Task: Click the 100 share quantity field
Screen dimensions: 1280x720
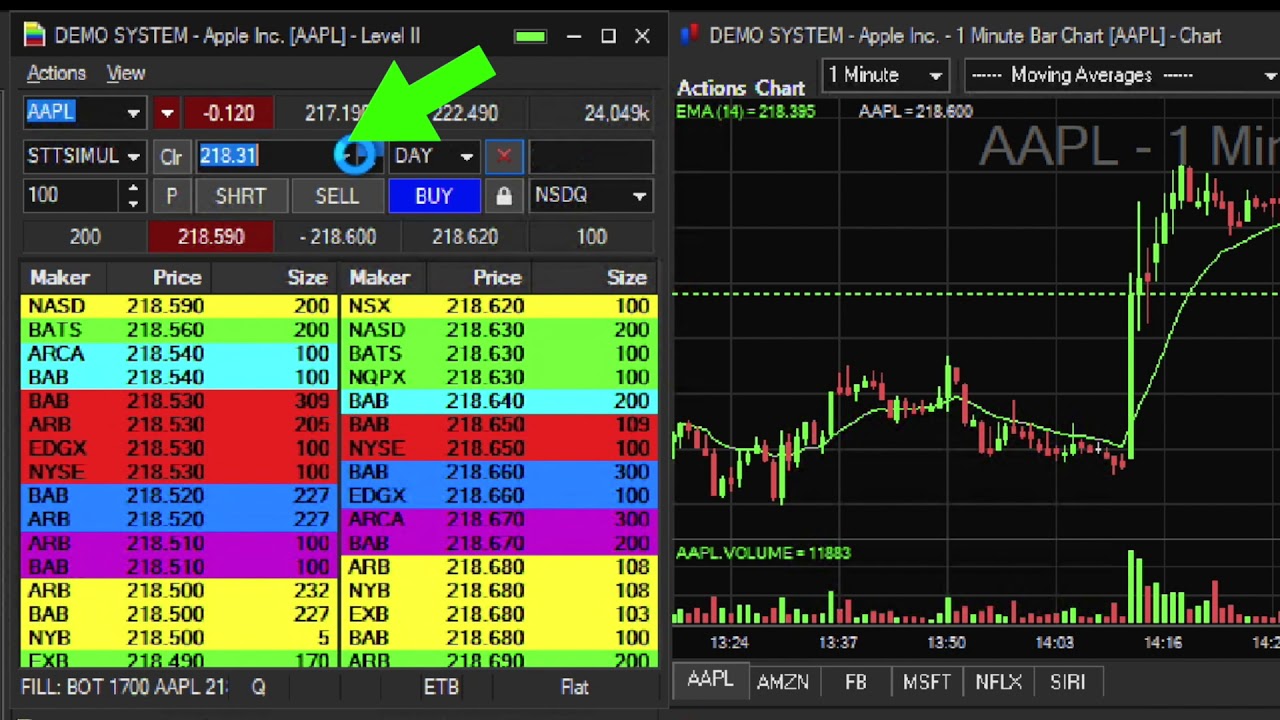Action: (x=72, y=196)
